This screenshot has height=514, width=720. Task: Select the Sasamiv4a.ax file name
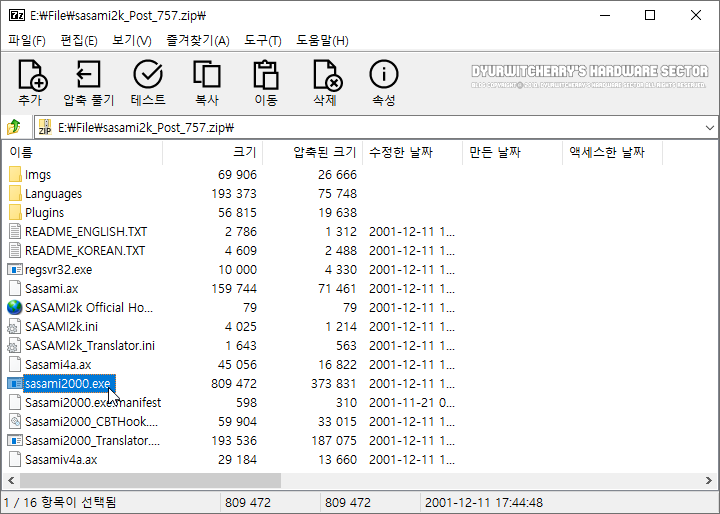click(61, 460)
